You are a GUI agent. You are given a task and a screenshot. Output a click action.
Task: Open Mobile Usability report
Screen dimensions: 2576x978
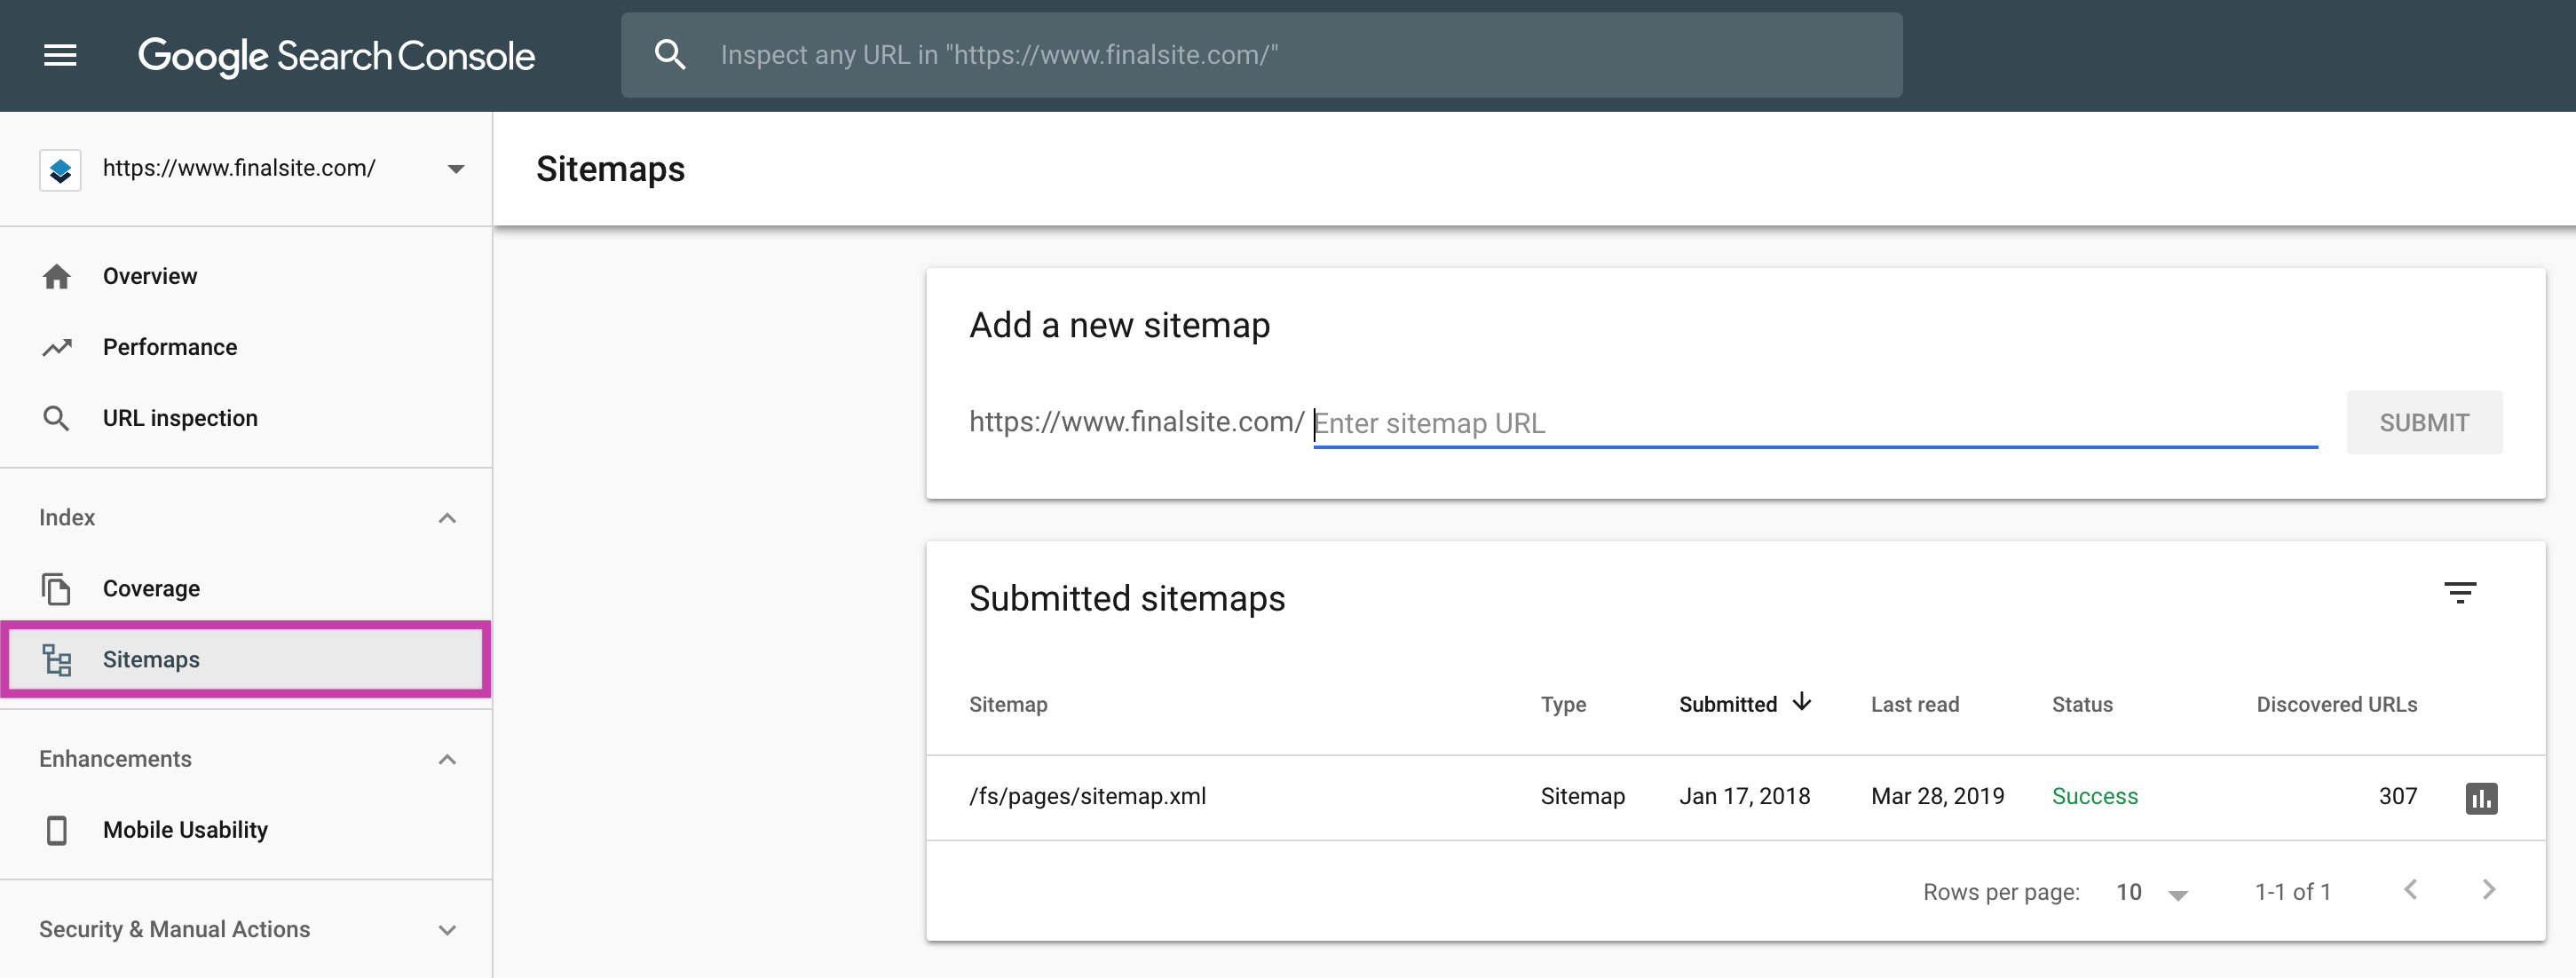(246, 830)
